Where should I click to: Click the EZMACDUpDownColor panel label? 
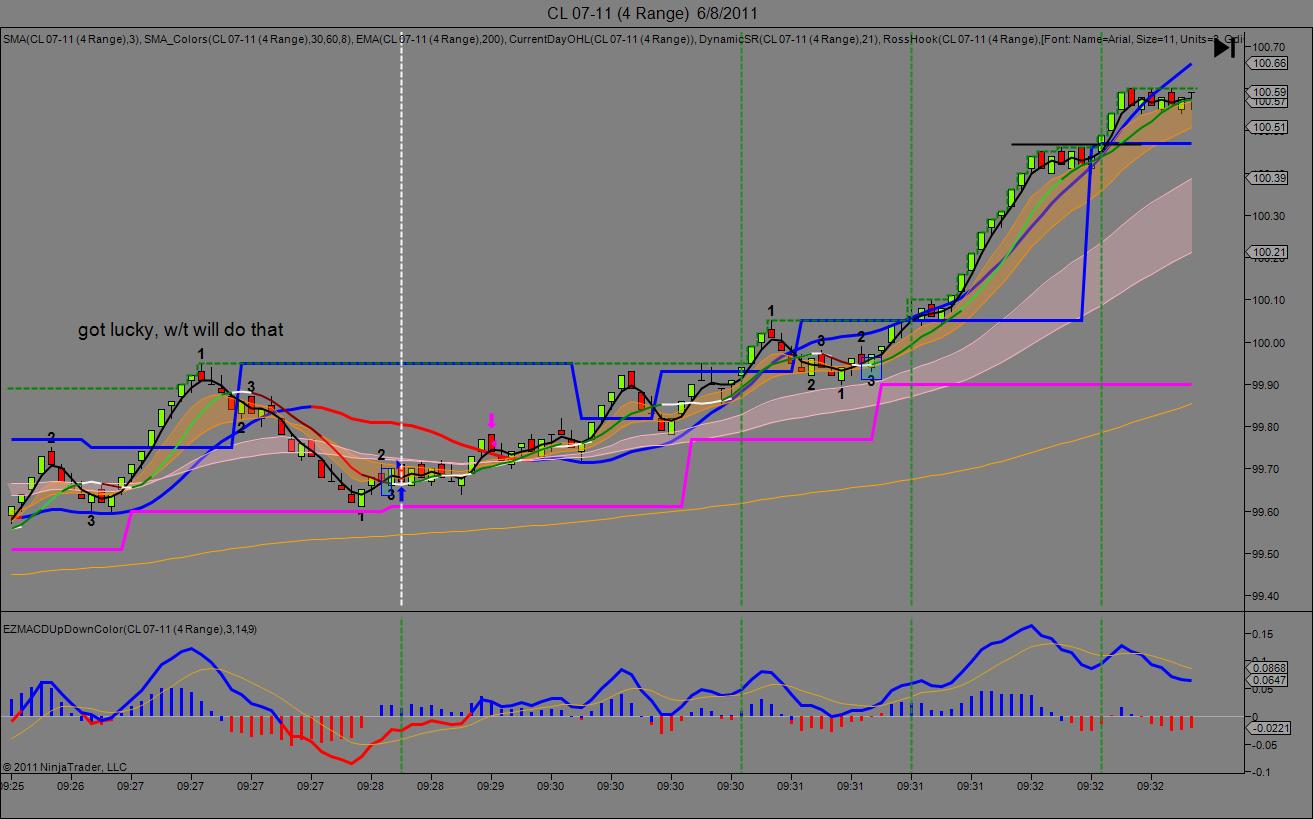(130, 629)
